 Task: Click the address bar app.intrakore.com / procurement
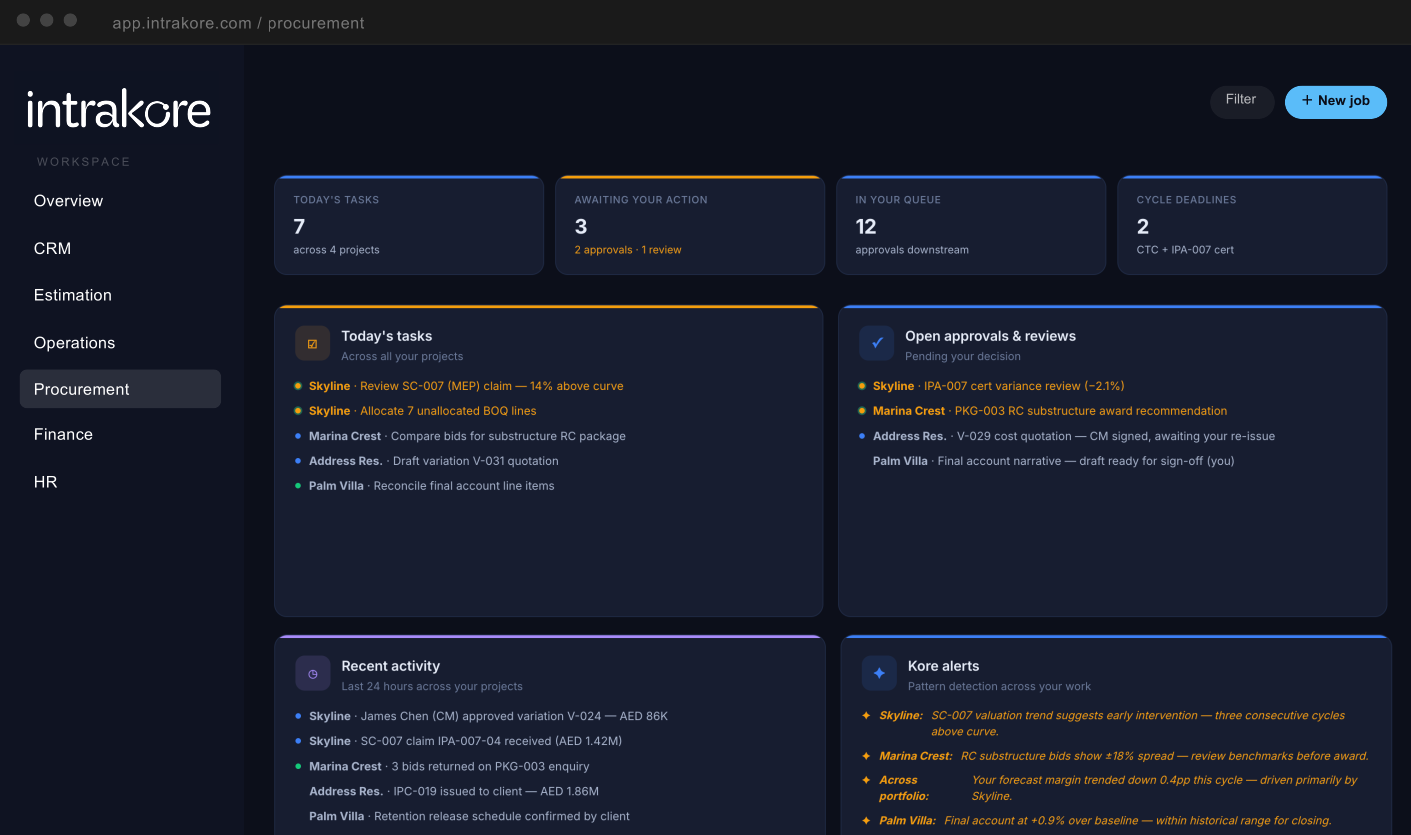click(x=238, y=23)
